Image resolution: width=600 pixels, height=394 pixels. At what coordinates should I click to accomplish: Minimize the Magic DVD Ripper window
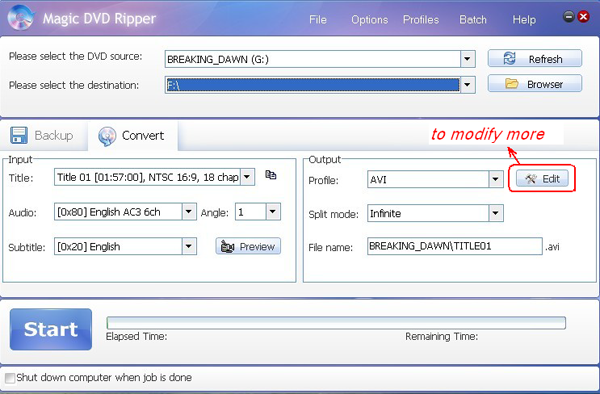point(569,16)
